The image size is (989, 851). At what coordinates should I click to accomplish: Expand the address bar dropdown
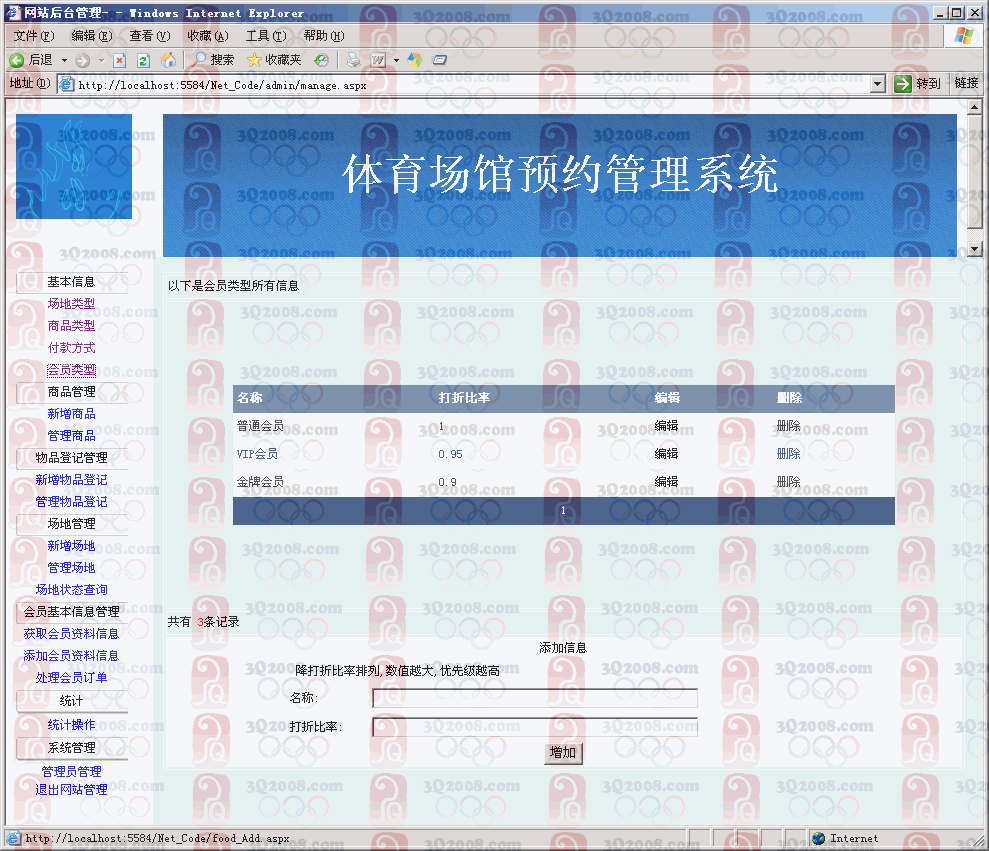[x=877, y=83]
